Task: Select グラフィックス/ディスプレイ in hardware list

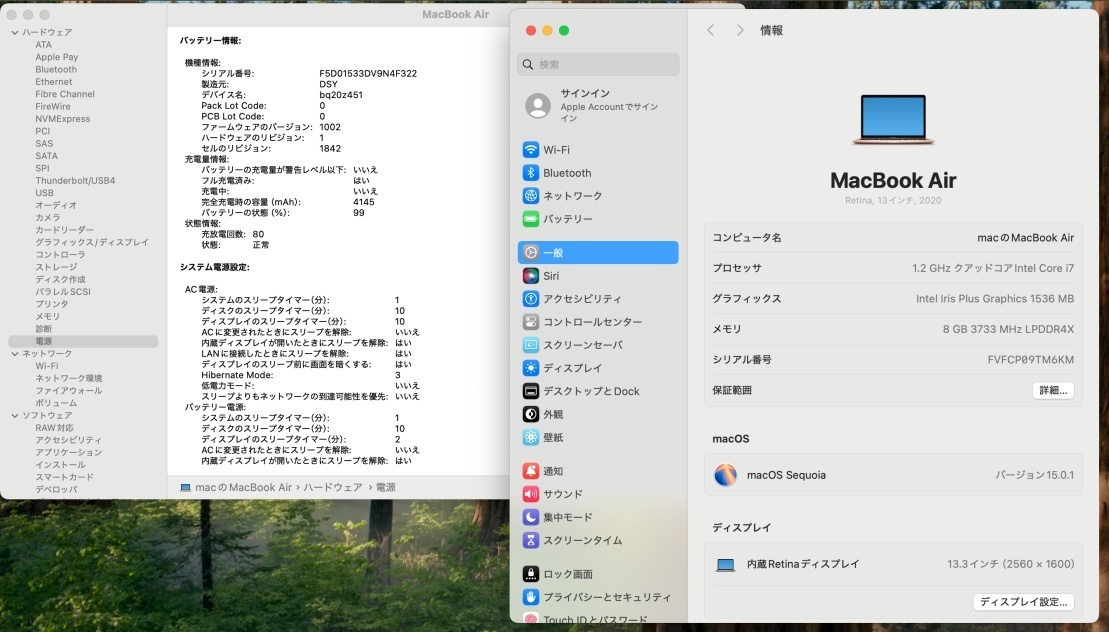Action: (x=92, y=242)
